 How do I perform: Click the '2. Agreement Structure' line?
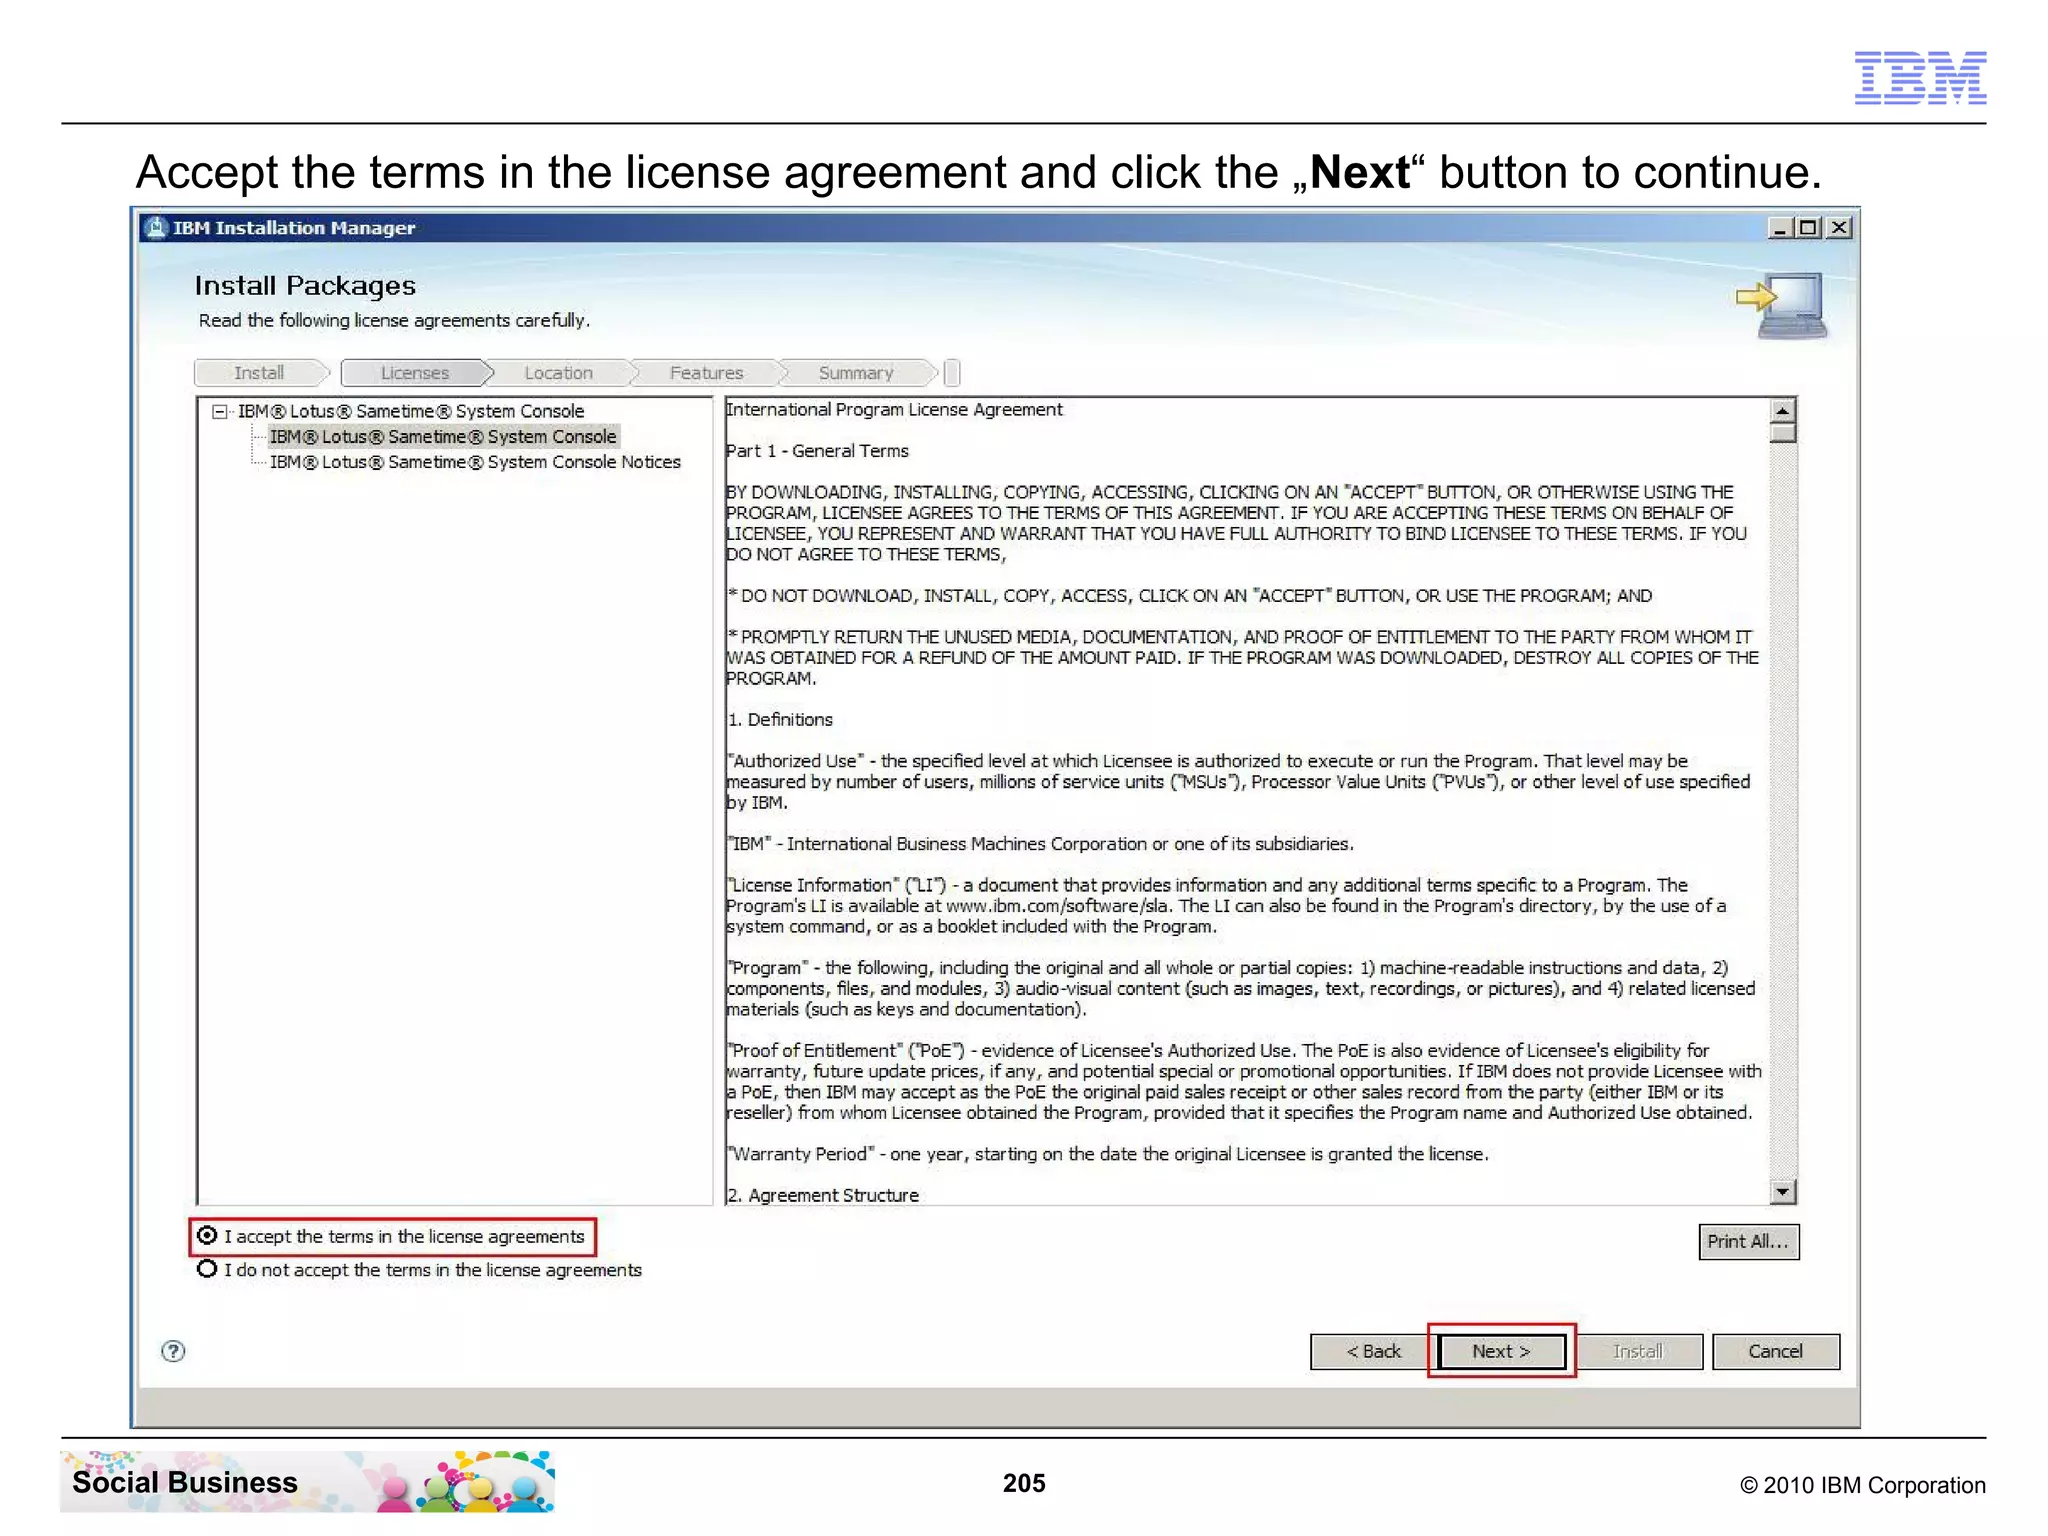[x=822, y=1195]
